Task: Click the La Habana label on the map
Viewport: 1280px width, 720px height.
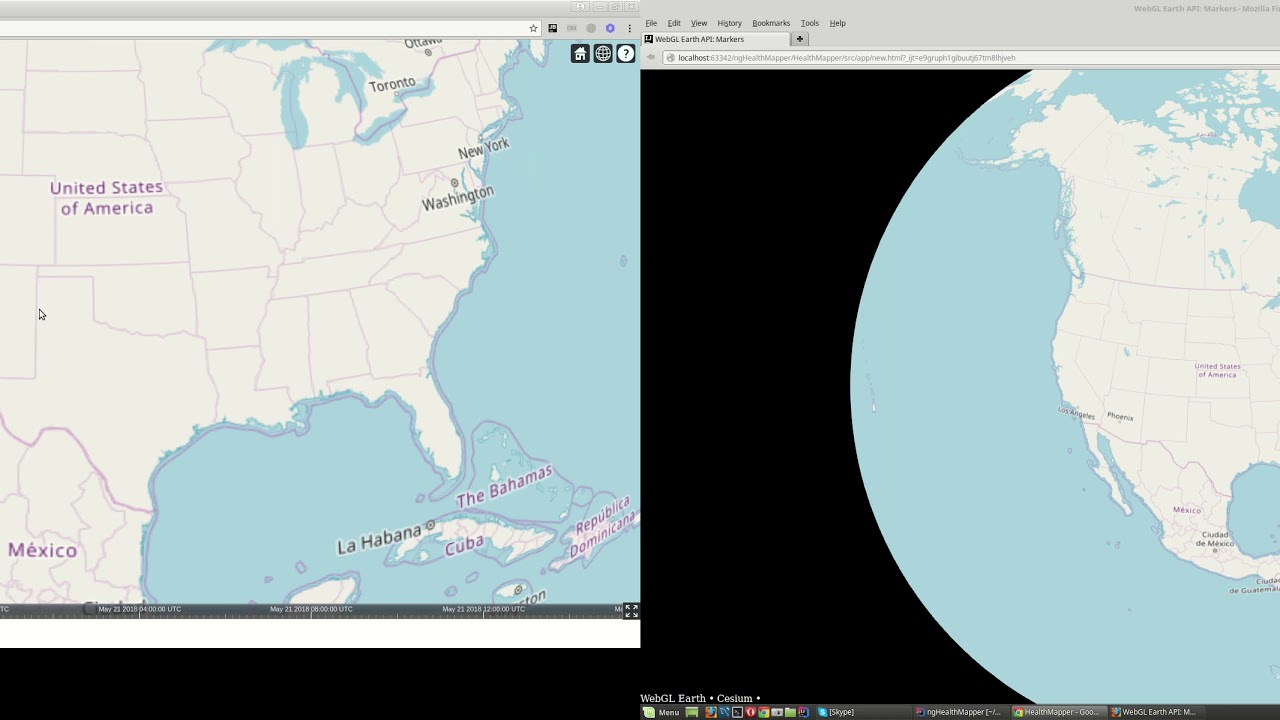Action: (379, 539)
